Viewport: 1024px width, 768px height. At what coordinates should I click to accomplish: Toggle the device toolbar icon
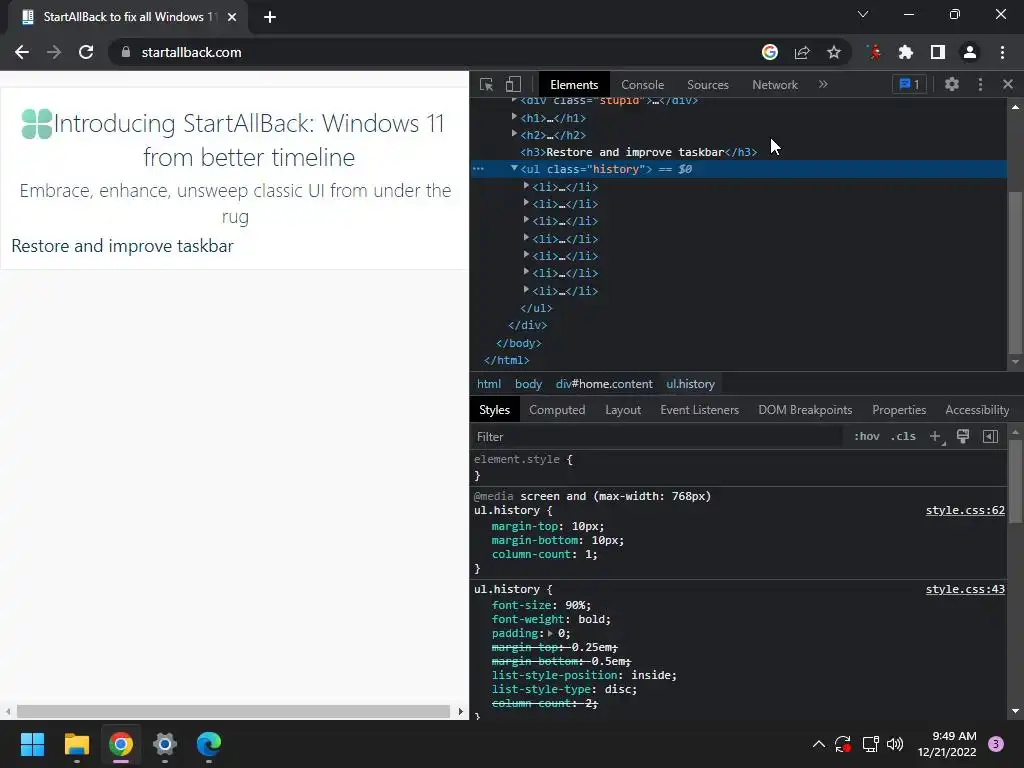click(513, 84)
